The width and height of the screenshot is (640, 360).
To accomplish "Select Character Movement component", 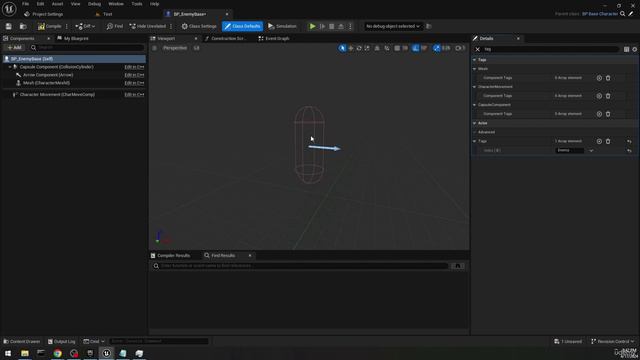I will [x=57, y=94].
